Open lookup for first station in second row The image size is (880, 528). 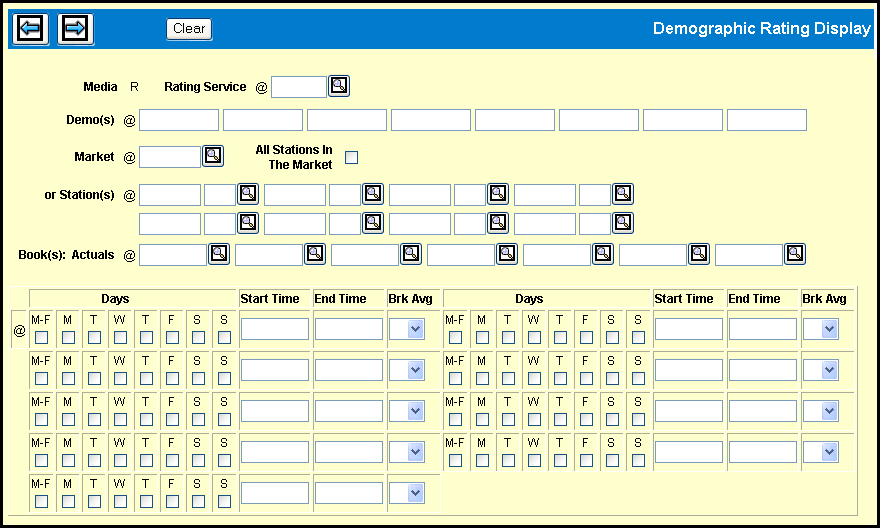[x=248, y=223]
